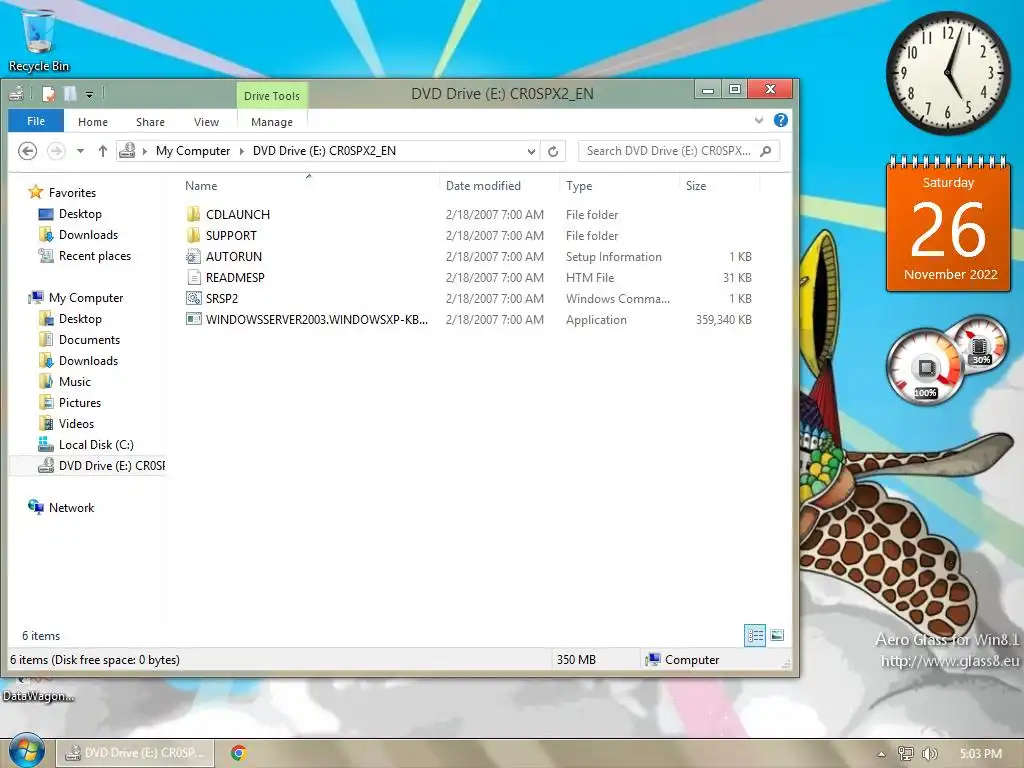
Task: Open Network in the navigation pane
Action: [71, 507]
